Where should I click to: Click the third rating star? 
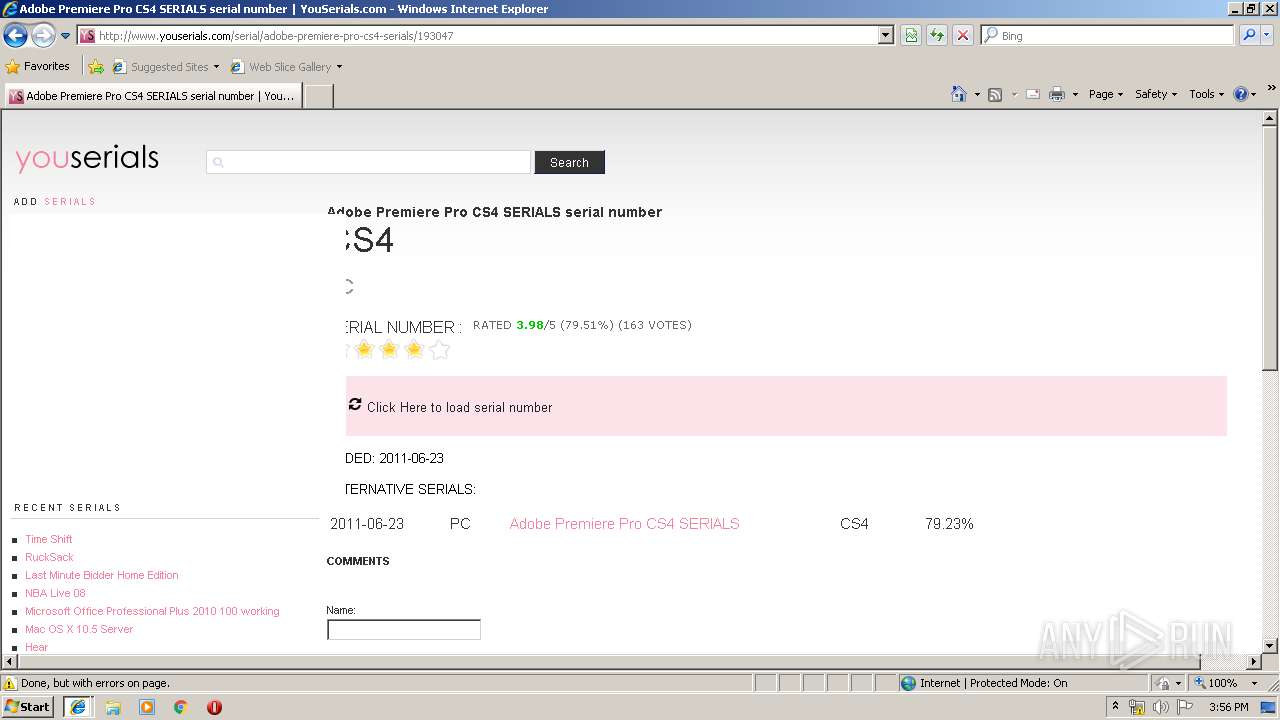click(x=389, y=349)
